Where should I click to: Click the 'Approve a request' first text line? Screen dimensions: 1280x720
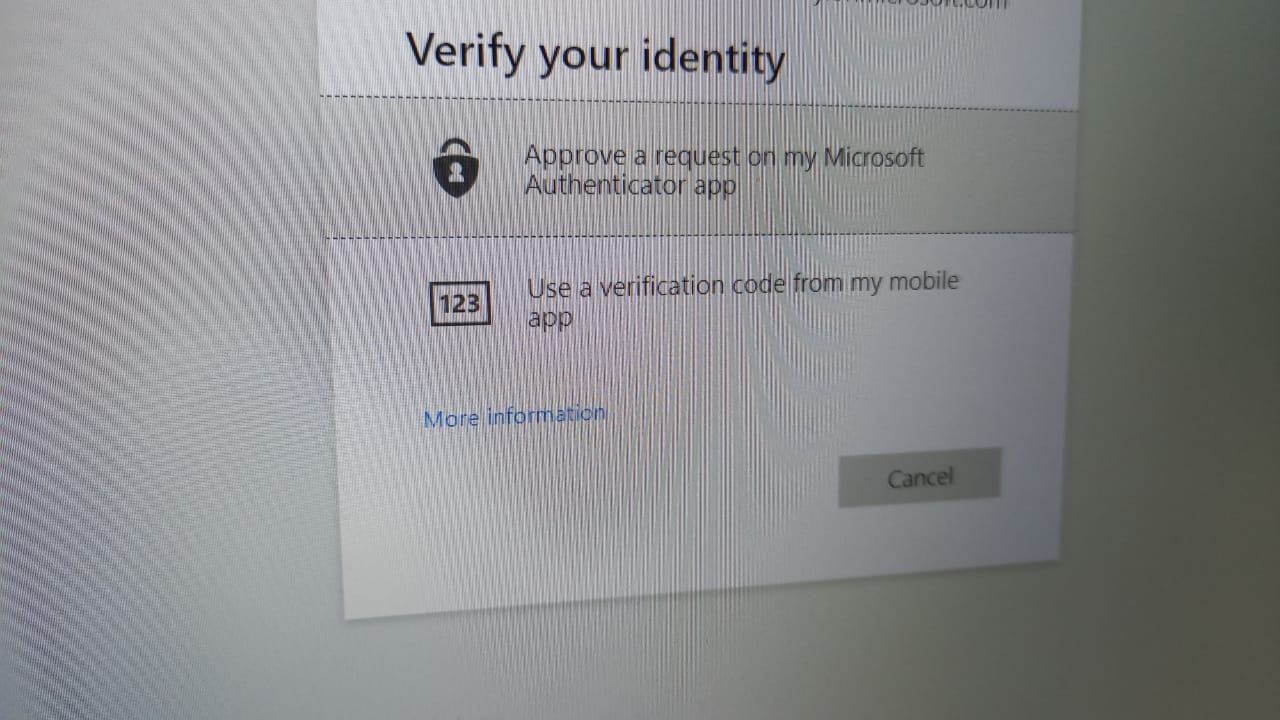(x=724, y=157)
